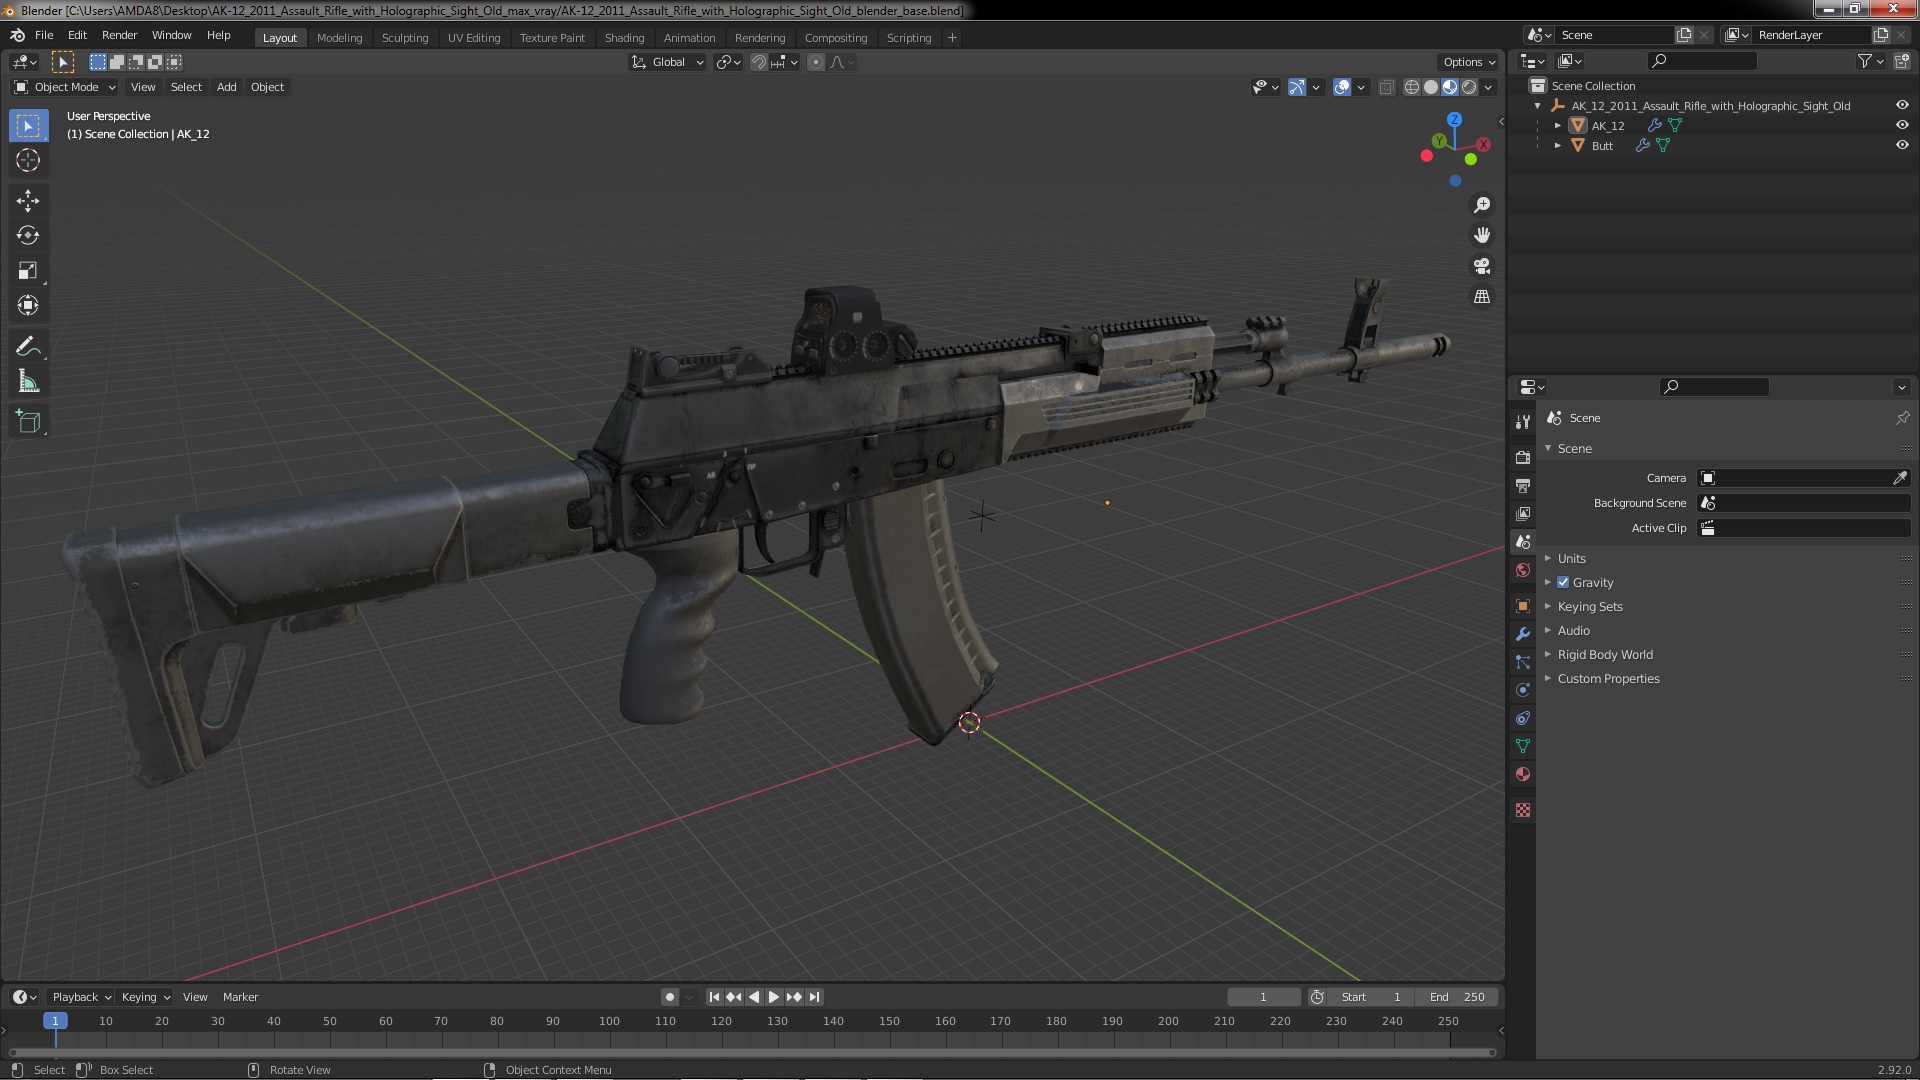Open the Object Constraint properties tab
This screenshot has height=1080, width=1920.
click(x=1522, y=718)
